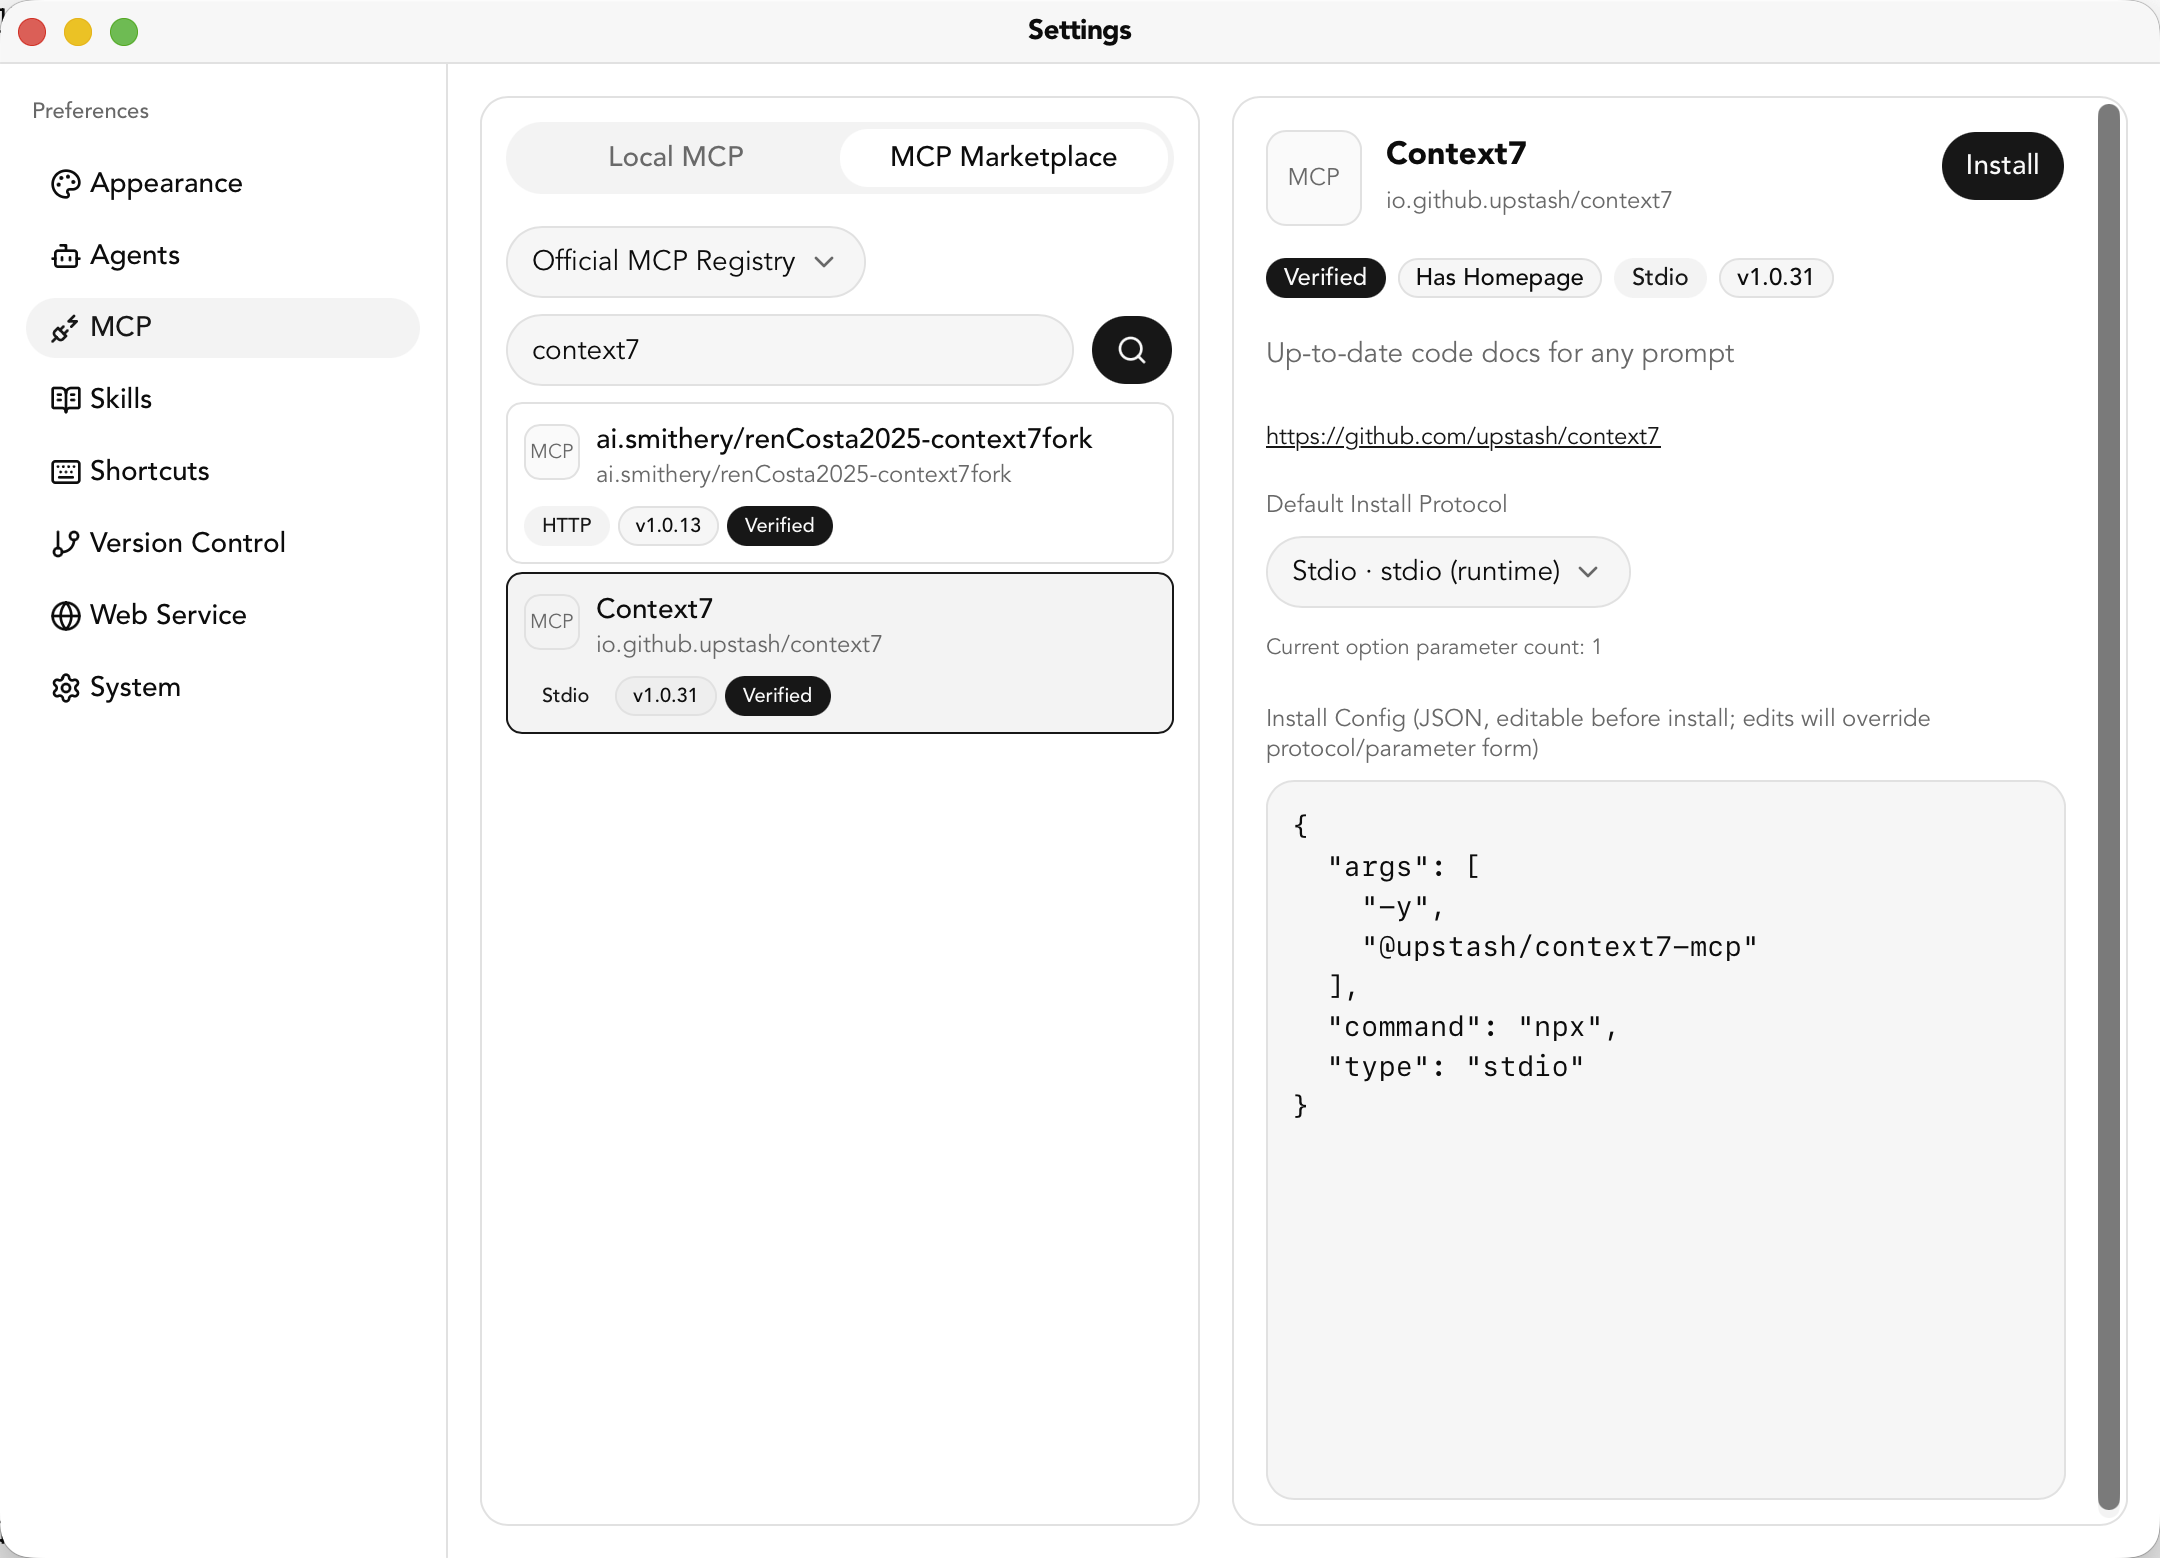Click the Stdio tag on Context7 list card

(x=565, y=696)
